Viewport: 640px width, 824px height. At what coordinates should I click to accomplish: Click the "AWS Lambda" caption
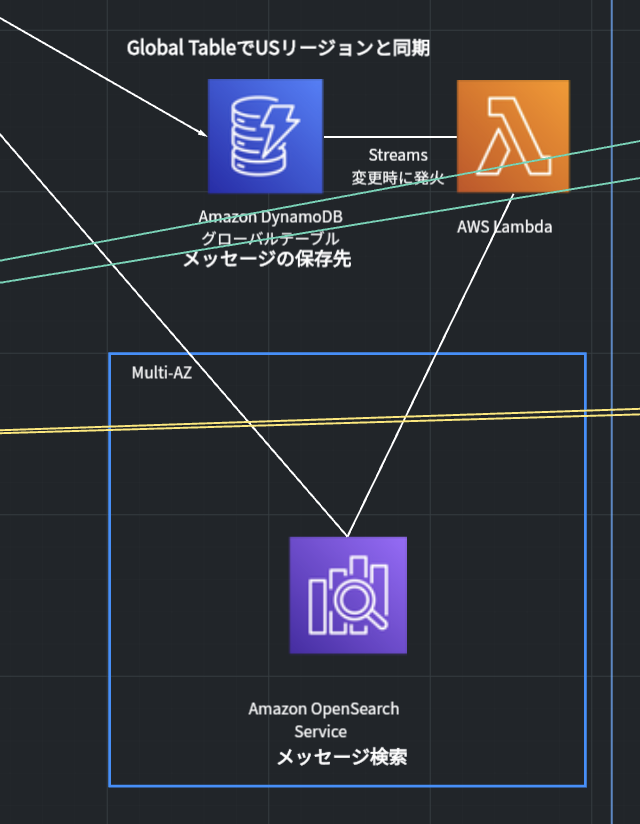point(504,227)
